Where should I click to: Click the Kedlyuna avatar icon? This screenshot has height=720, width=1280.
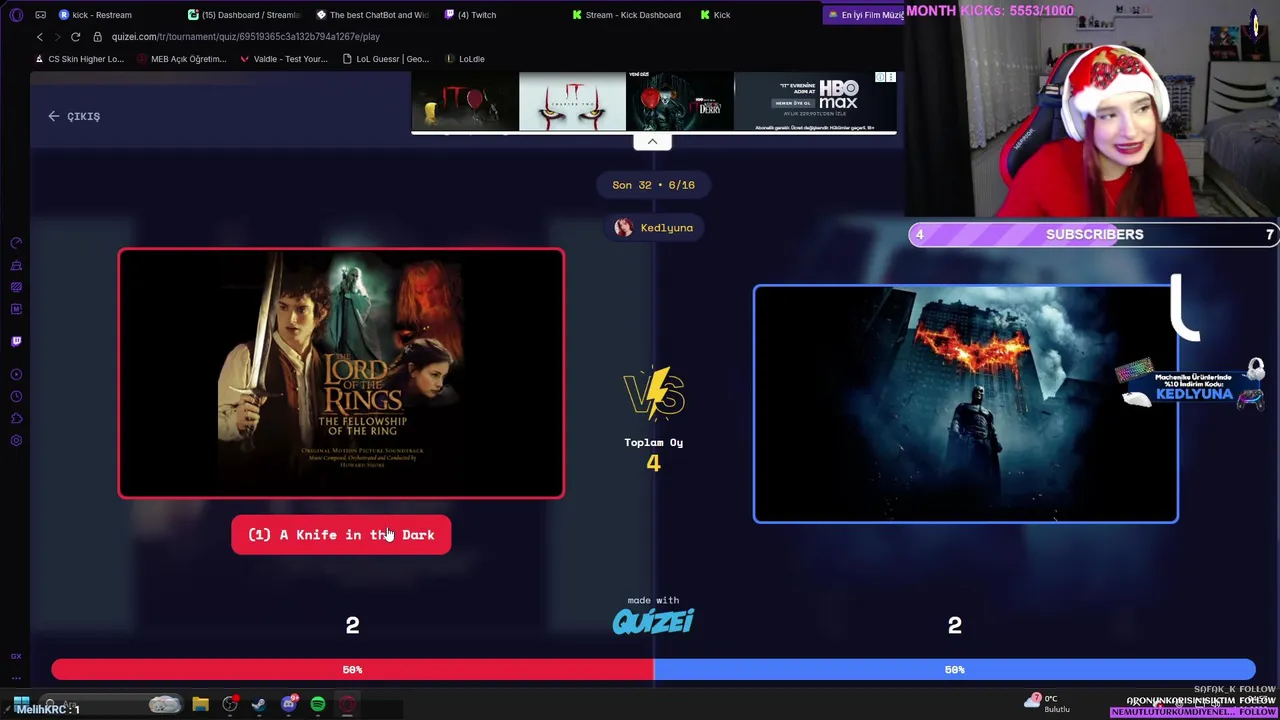[623, 228]
